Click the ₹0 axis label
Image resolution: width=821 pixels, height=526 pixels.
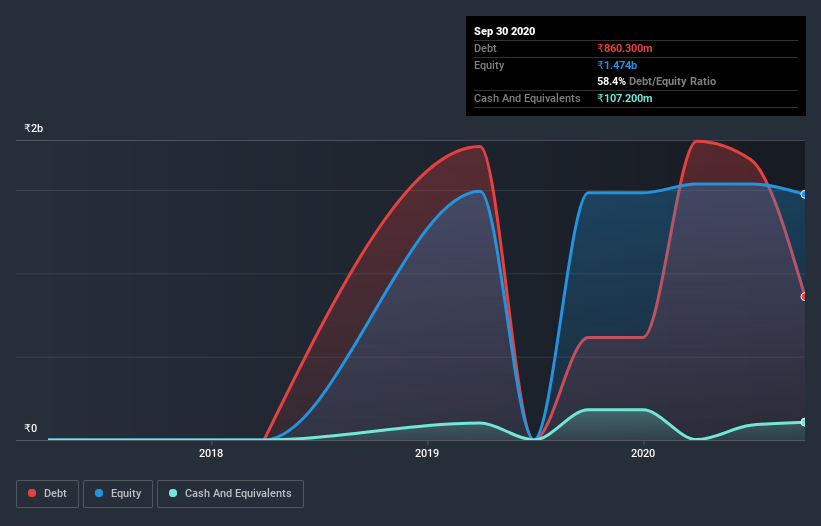coord(30,428)
